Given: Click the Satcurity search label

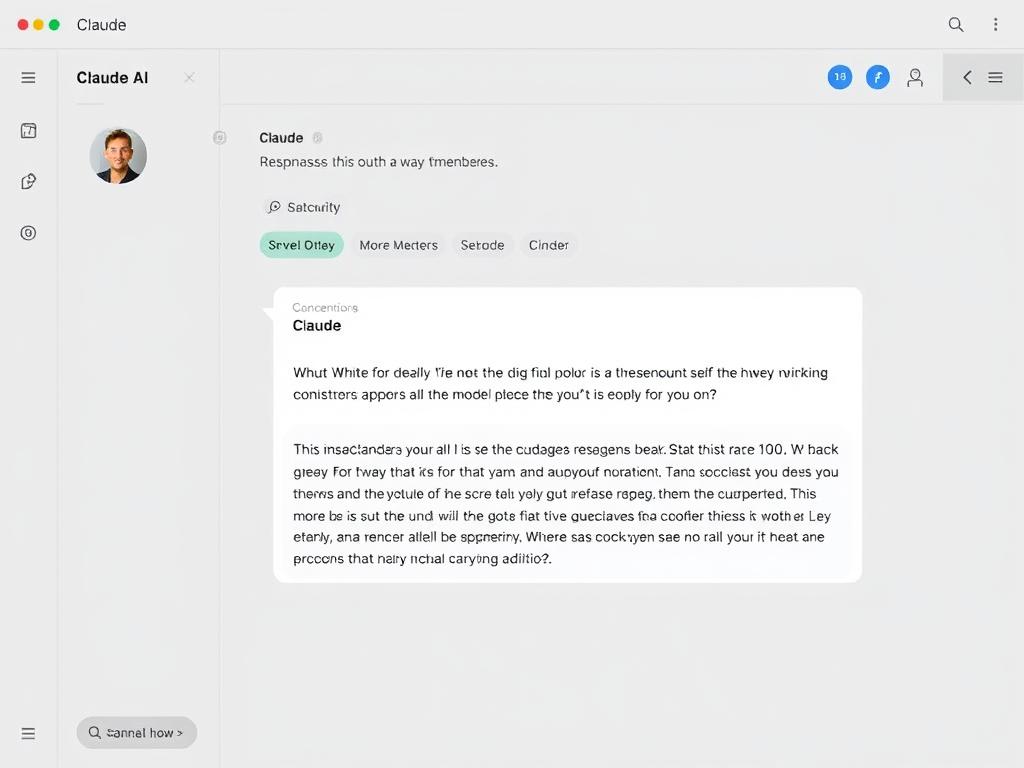Looking at the screenshot, I should [304, 207].
